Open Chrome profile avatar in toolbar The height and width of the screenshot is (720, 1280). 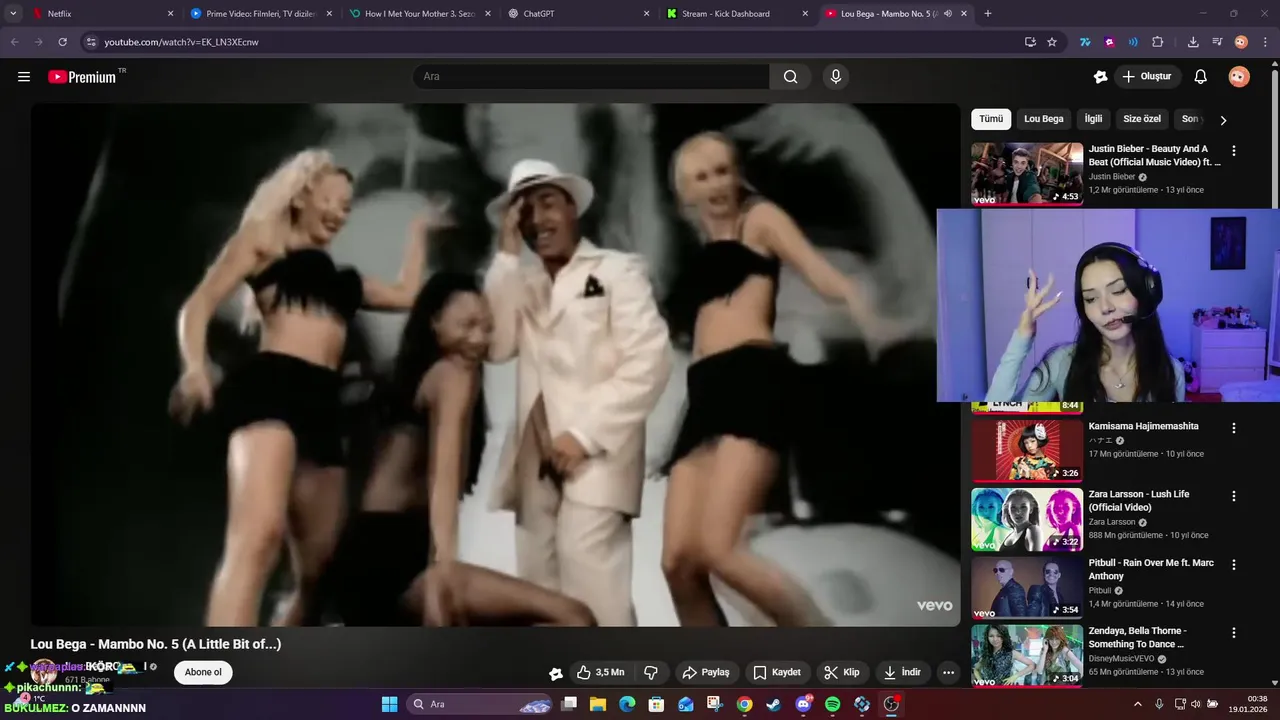tap(1241, 42)
